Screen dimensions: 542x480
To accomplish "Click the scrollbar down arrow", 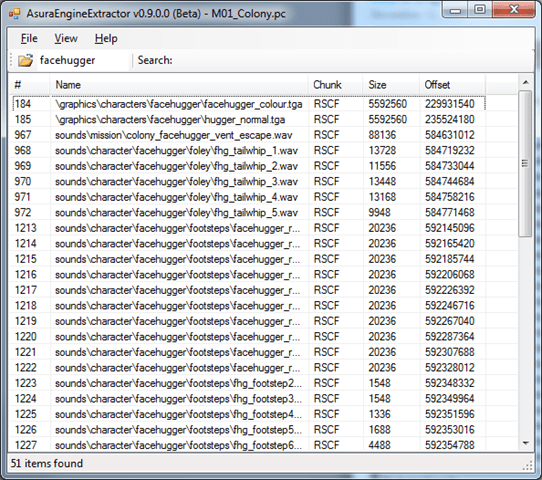I will pos(526,443).
